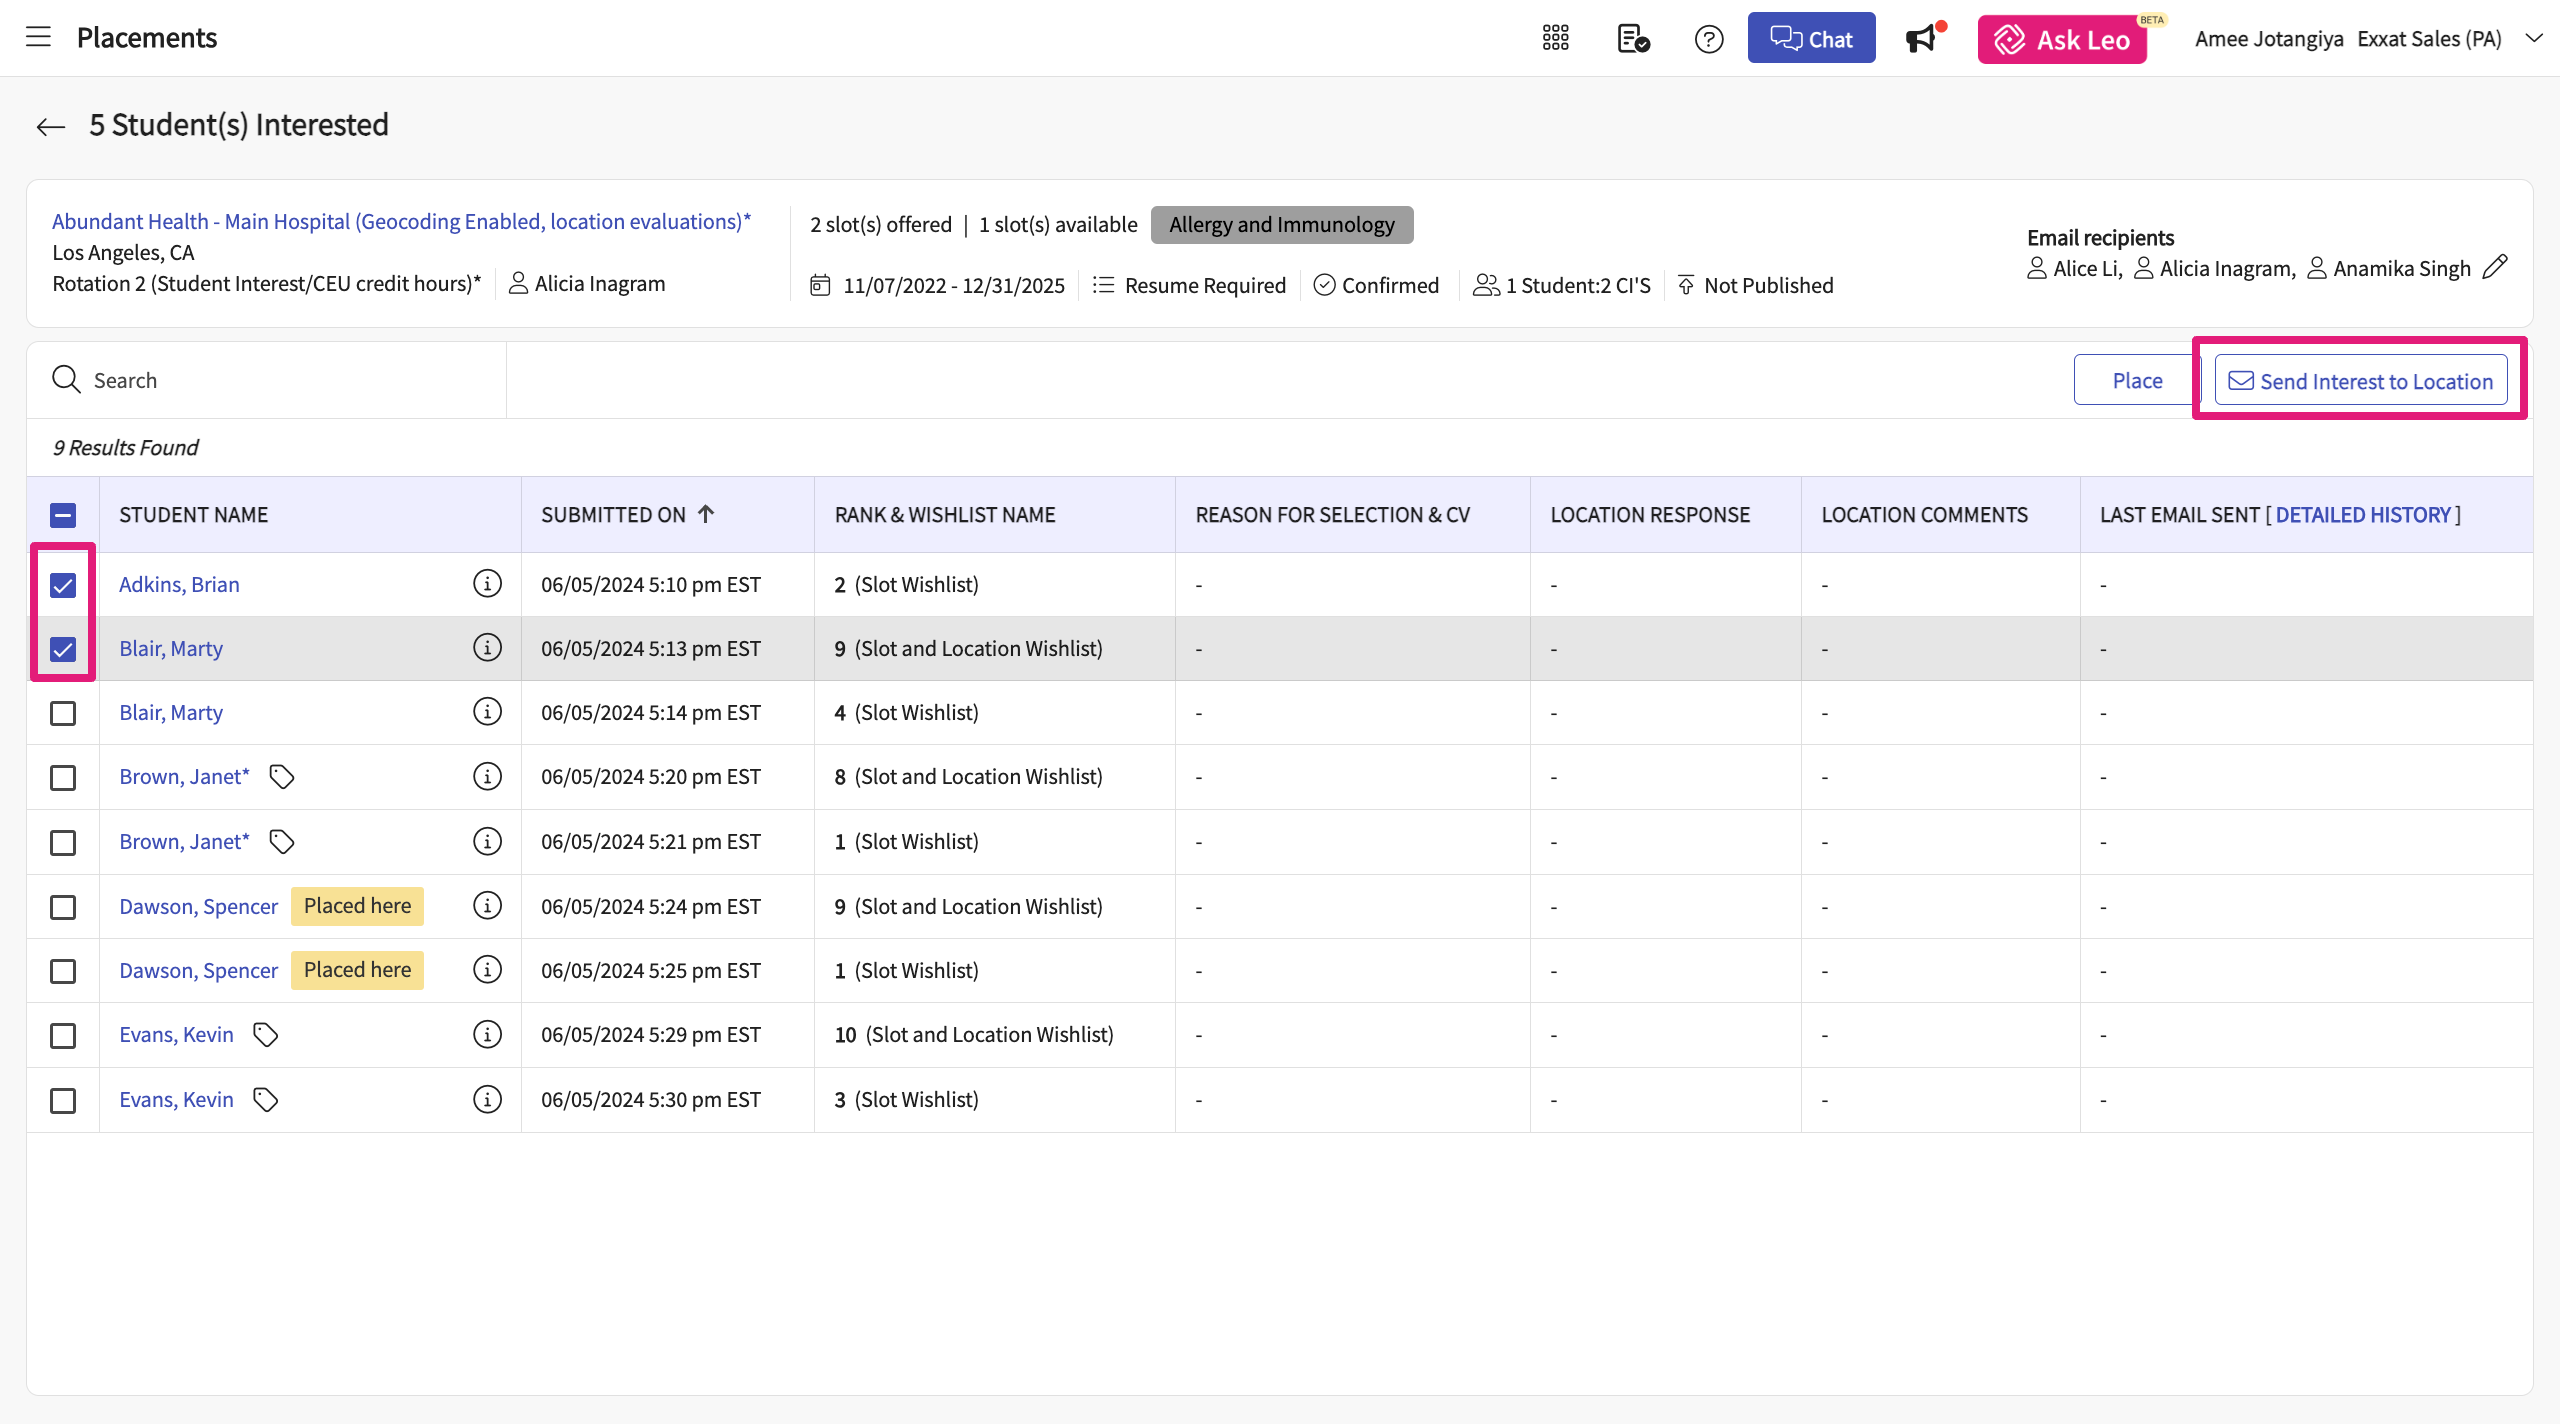2560x1424 pixels.
Task: Open Abundant Health - Main Hospital link
Action: click(x=401, y=221)
